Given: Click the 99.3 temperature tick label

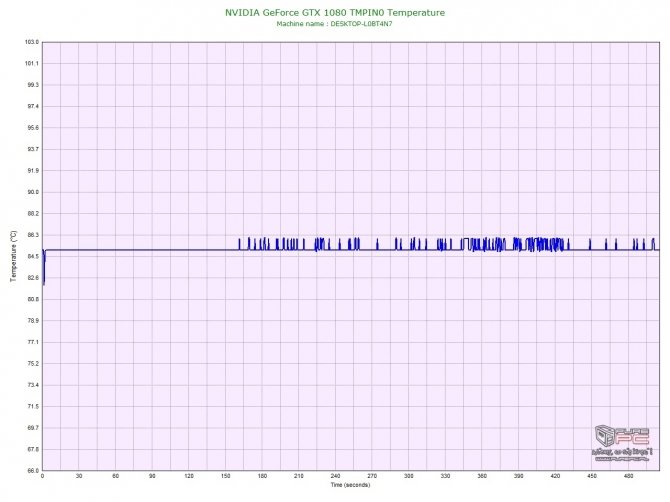Looking at the screenshot, I should click(33, 85).
